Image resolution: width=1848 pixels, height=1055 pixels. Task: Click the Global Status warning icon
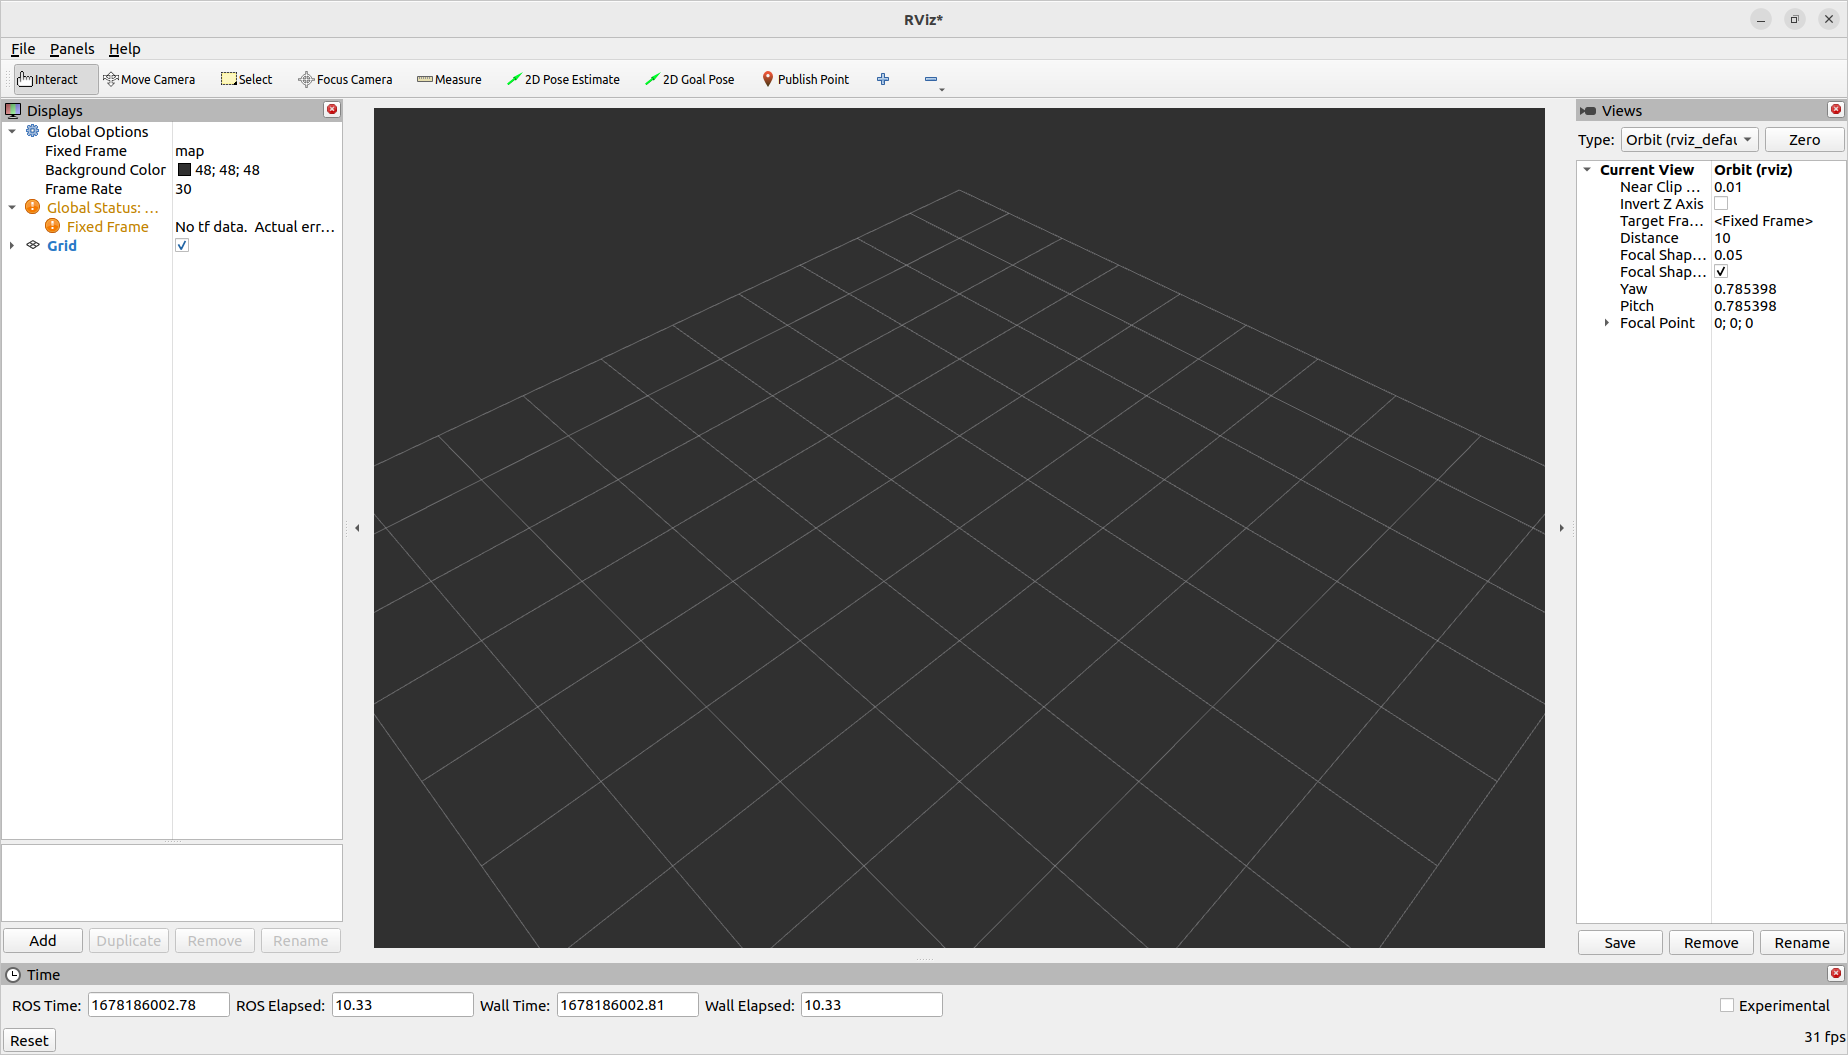(33, 207)
